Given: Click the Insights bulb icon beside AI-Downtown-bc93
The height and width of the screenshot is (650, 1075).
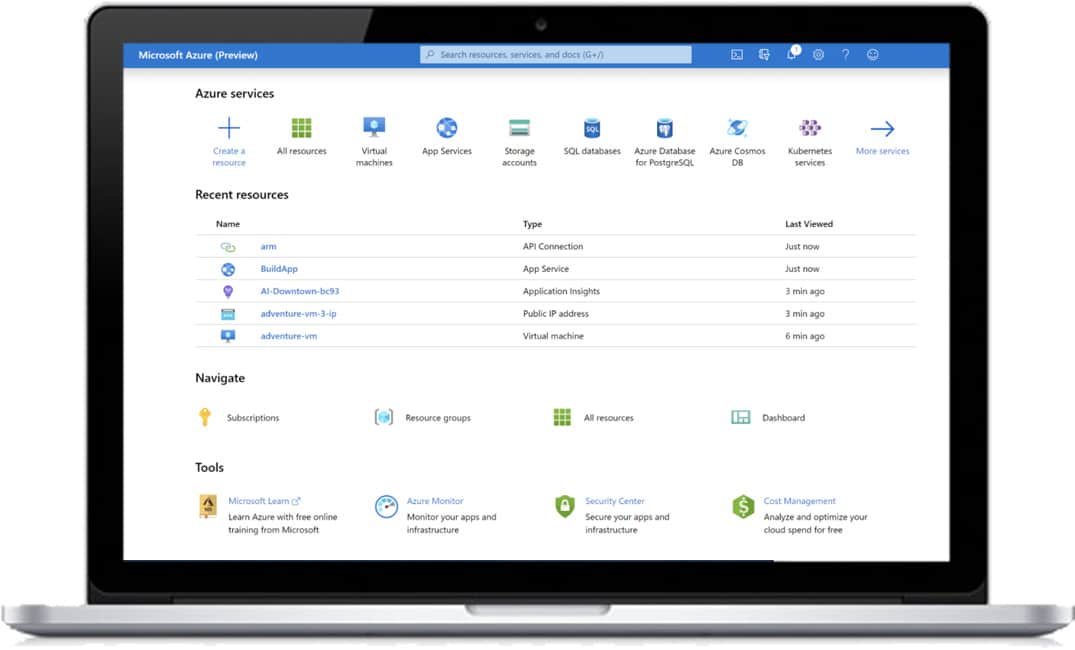Looking at the screenshot, I should (228, 291).
